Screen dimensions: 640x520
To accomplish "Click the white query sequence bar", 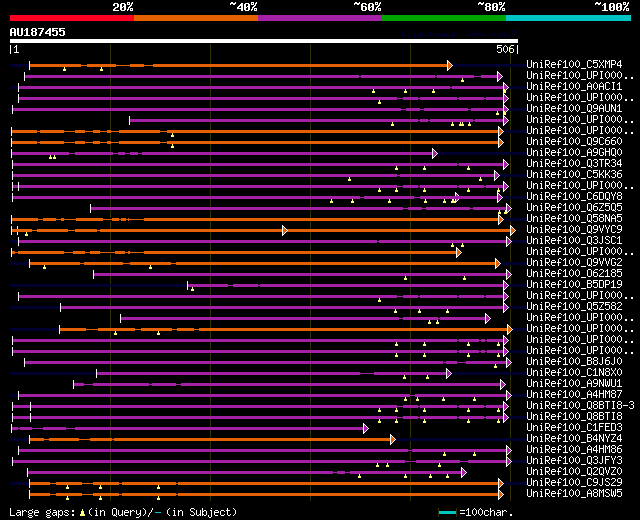I will click(x=264, y=41).
